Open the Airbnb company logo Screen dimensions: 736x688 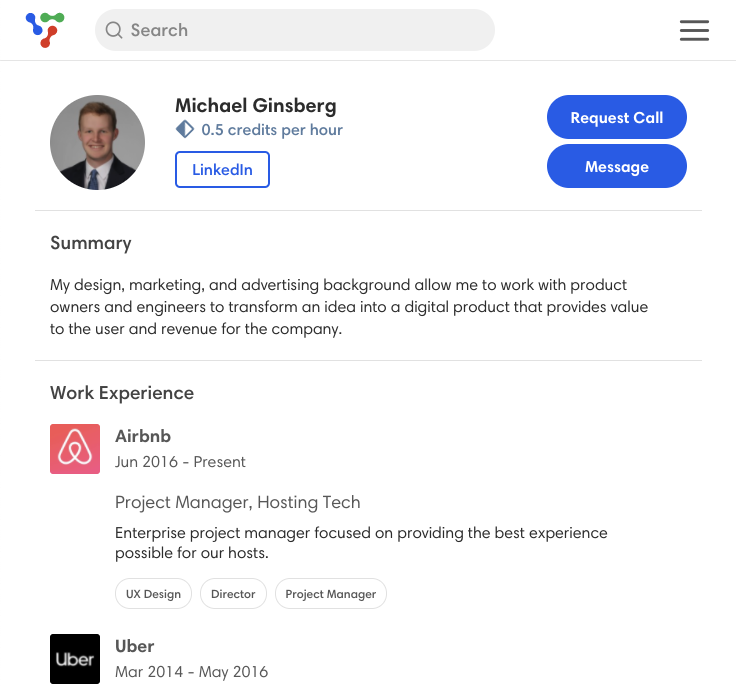[x=75, y=449]
